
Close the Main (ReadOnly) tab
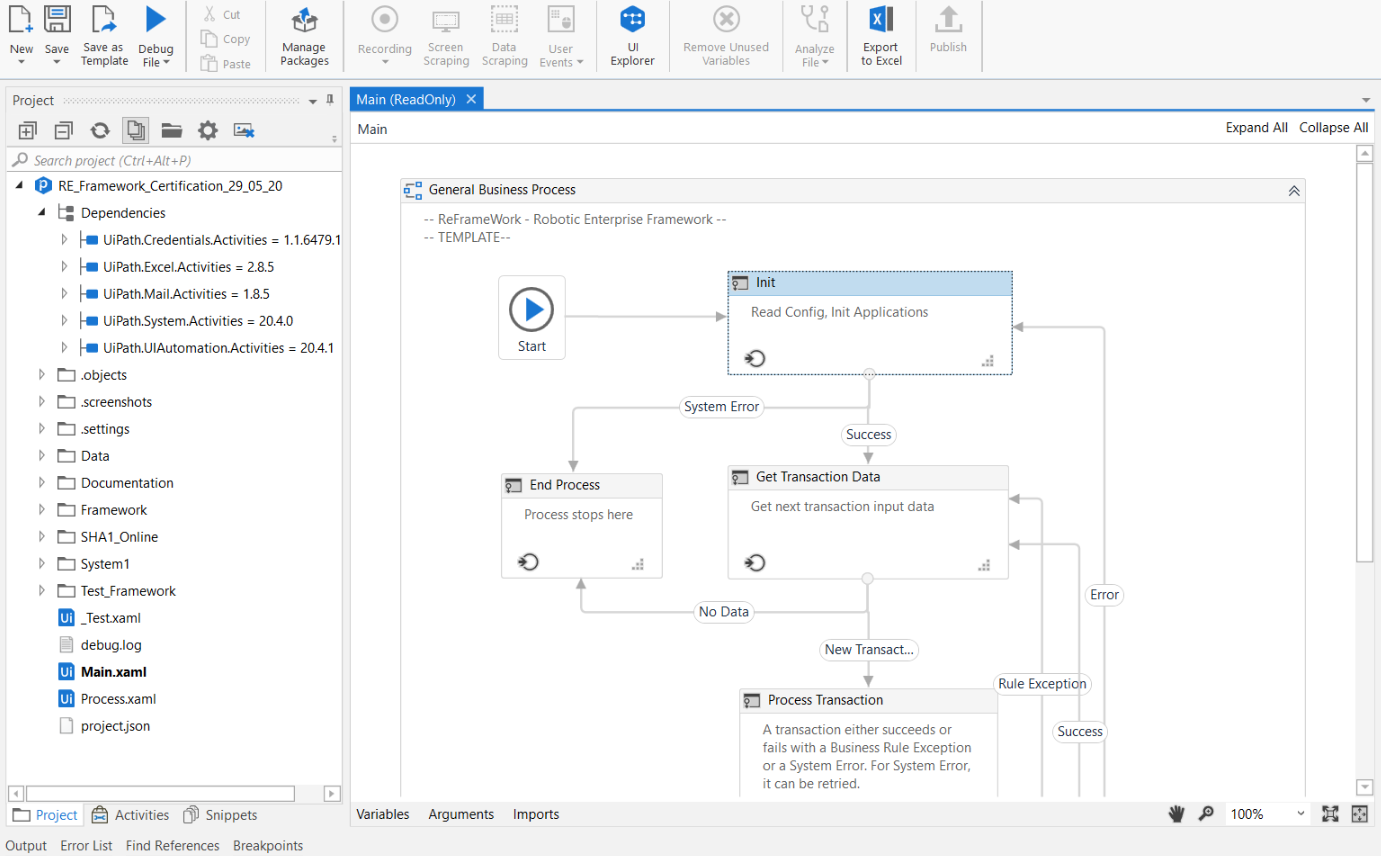[471, 99]
